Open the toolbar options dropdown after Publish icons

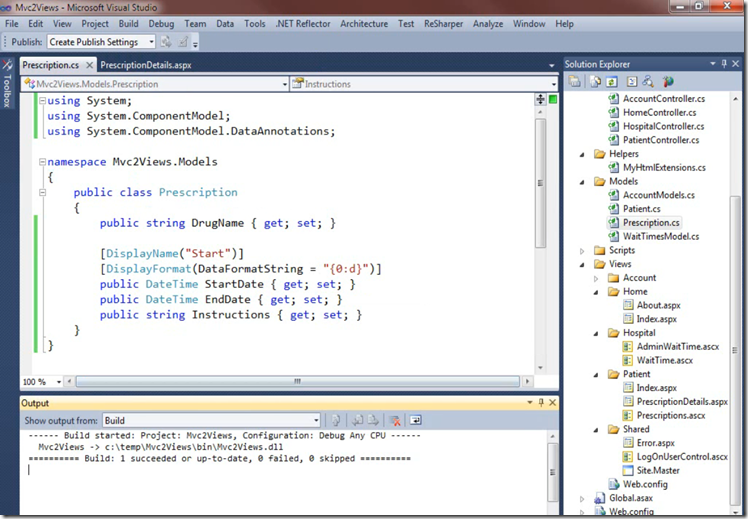coord(195,44)
